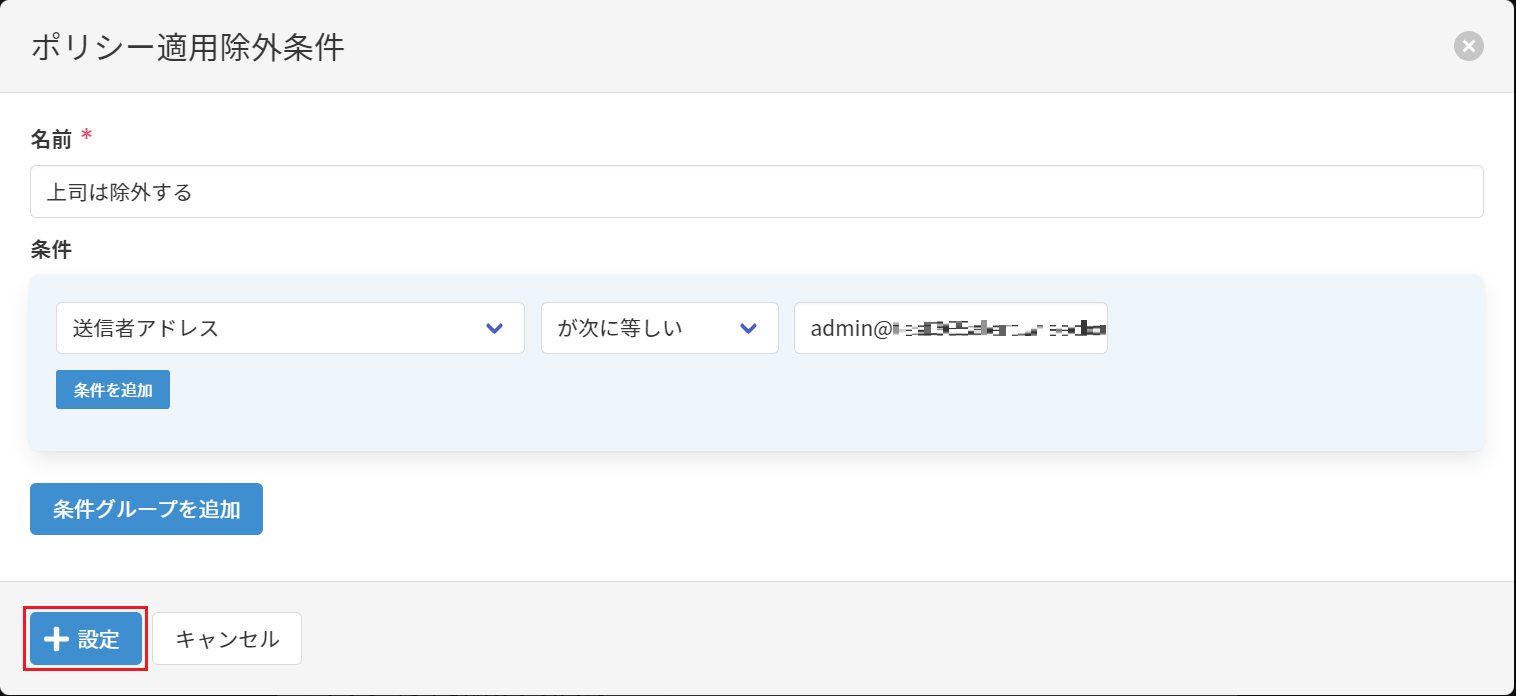Dismiss changes with キャンセル button

227,639
